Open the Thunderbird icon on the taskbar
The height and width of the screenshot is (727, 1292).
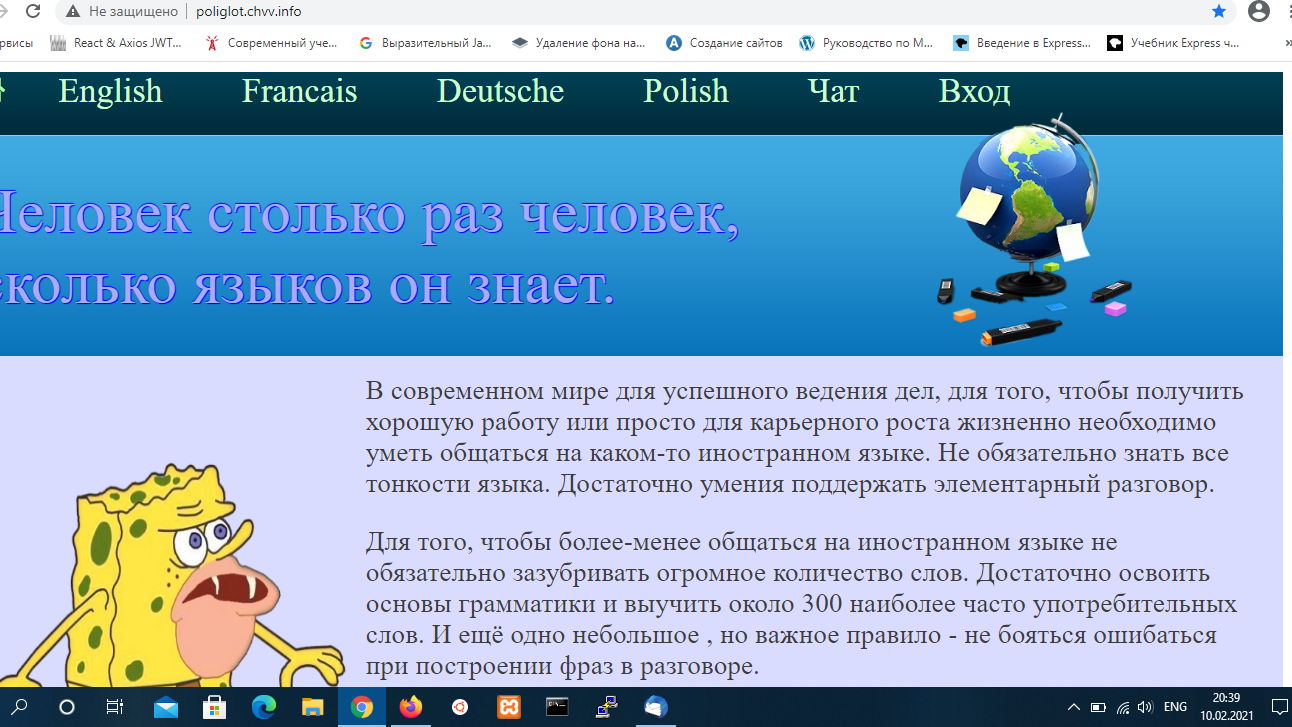tap(655, 707)
